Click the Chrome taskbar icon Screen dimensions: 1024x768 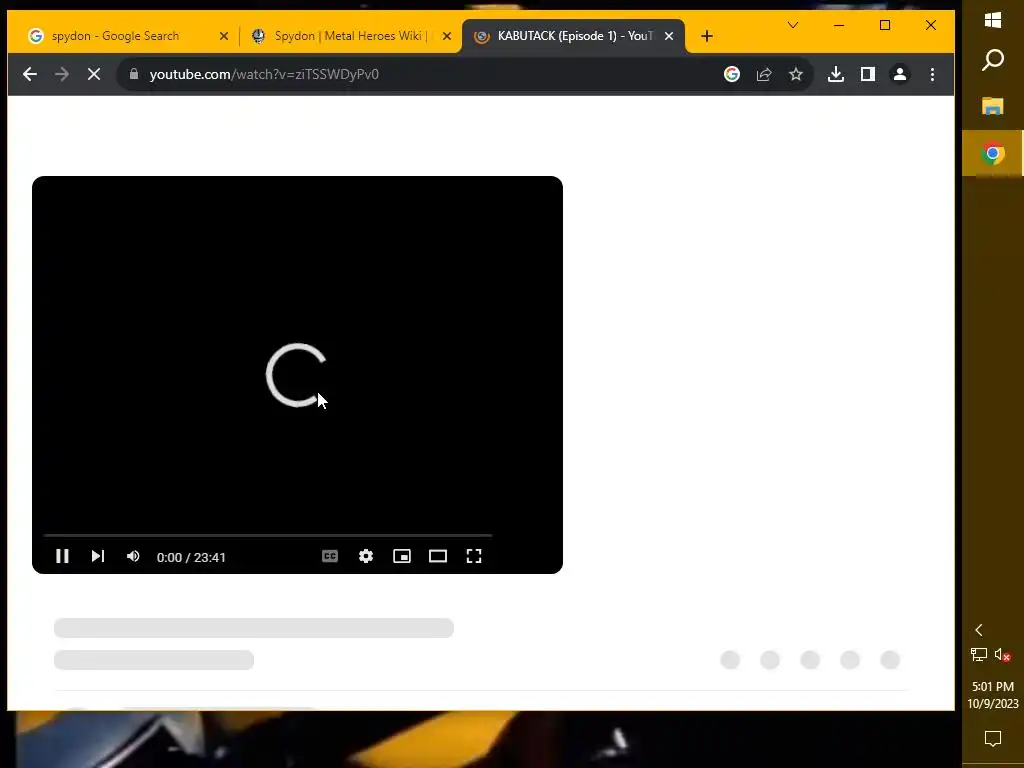[x=993, y=153]
